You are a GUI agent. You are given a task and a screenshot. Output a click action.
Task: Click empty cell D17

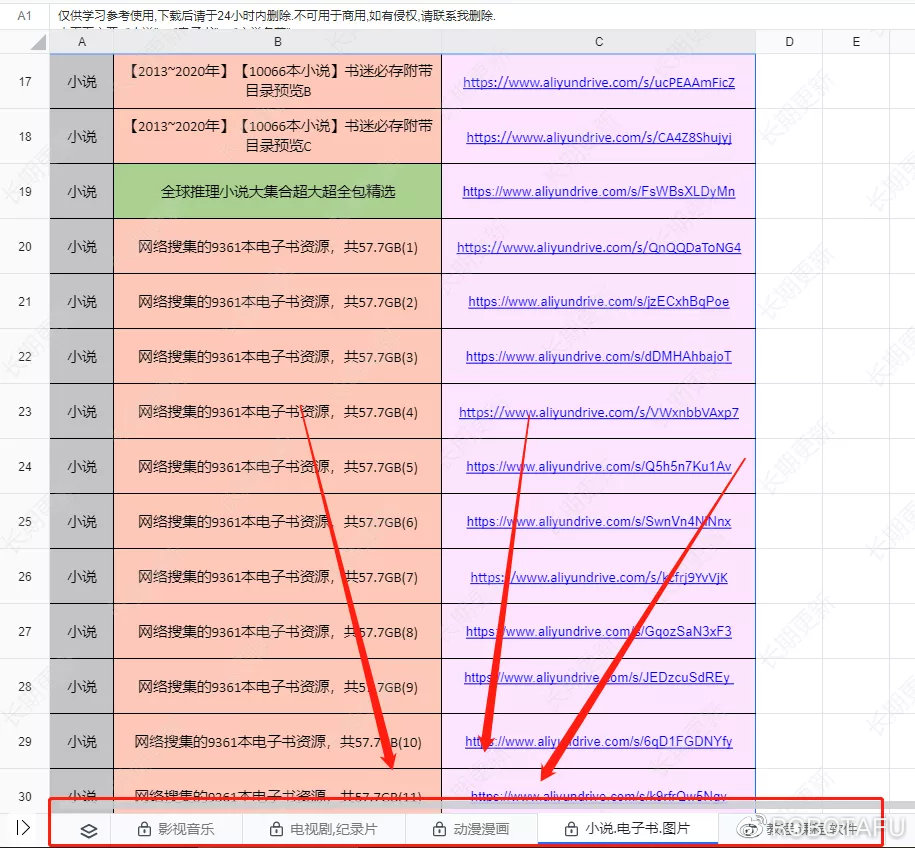pos(789,82)
